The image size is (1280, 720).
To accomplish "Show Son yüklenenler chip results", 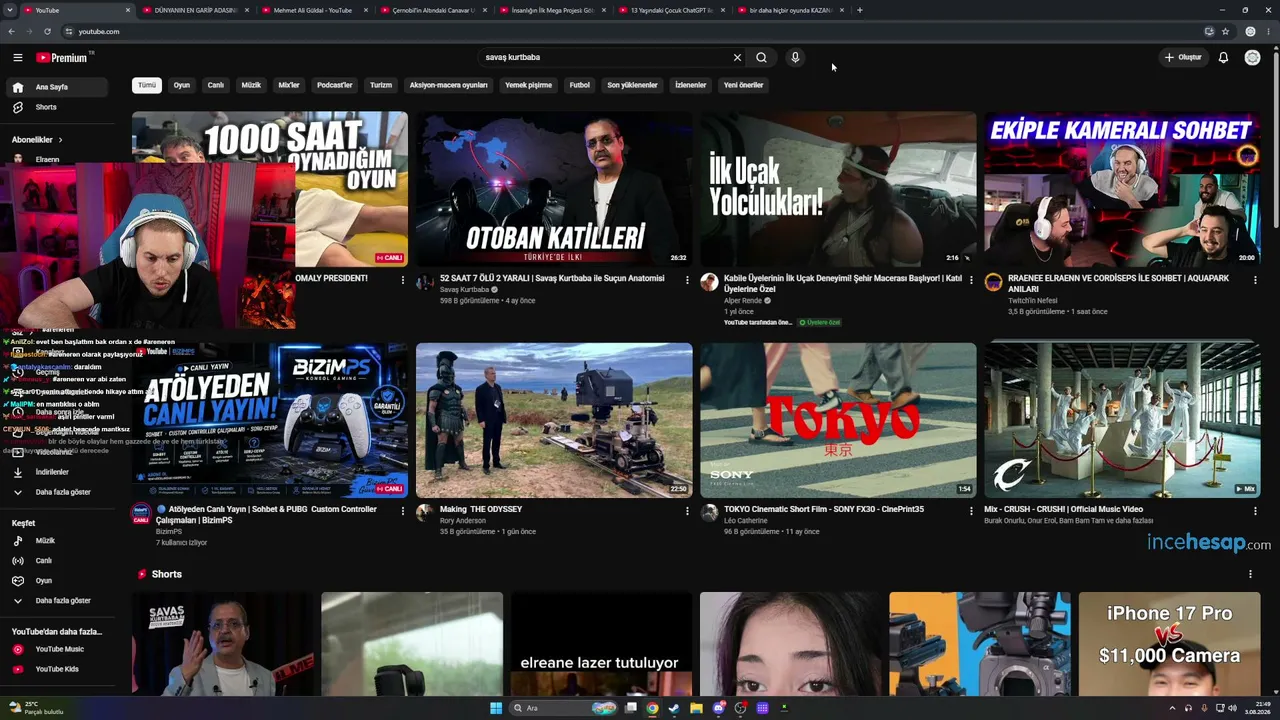I will [632, 85].
